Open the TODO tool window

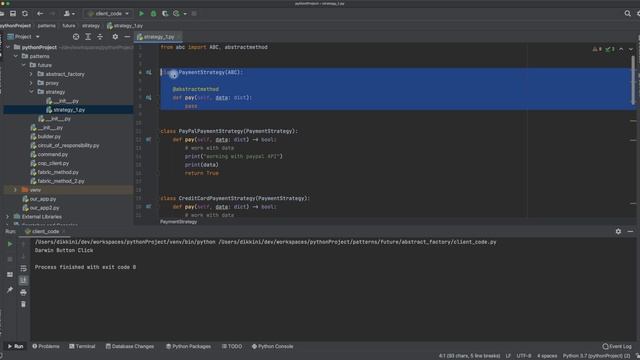232,347
